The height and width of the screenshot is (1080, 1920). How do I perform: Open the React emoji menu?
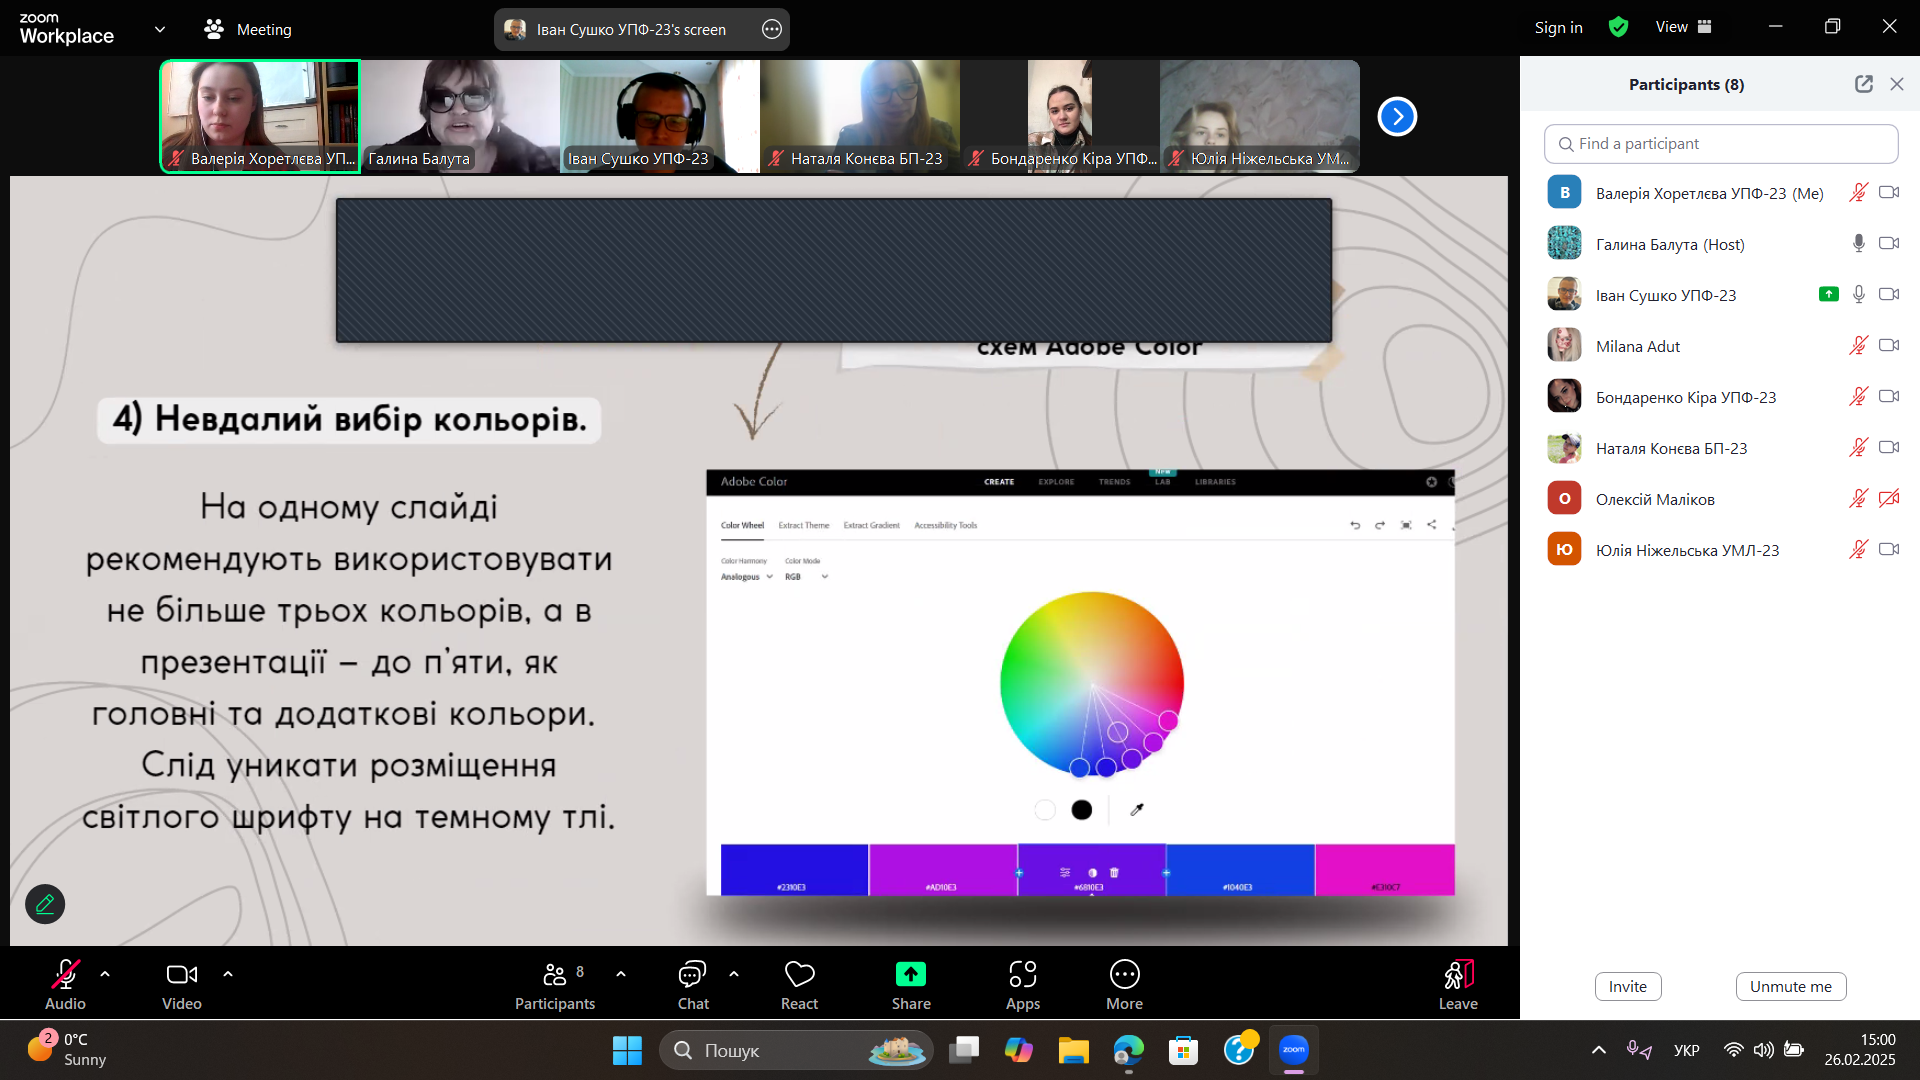click(x=799, y=985)
